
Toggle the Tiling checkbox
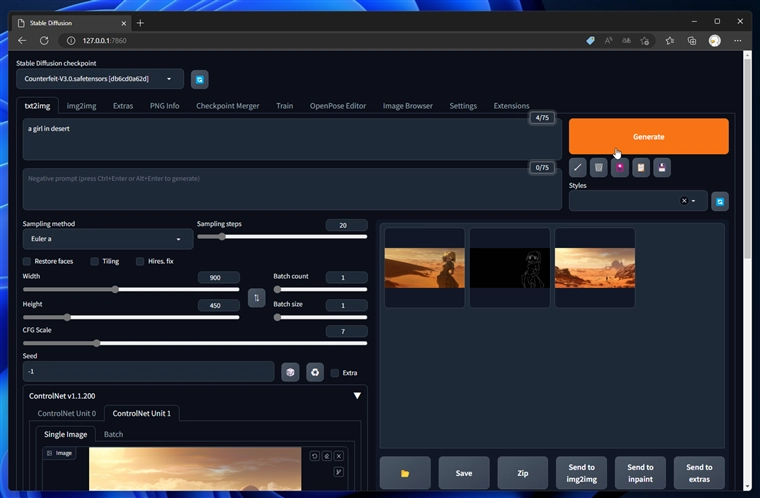95,261
